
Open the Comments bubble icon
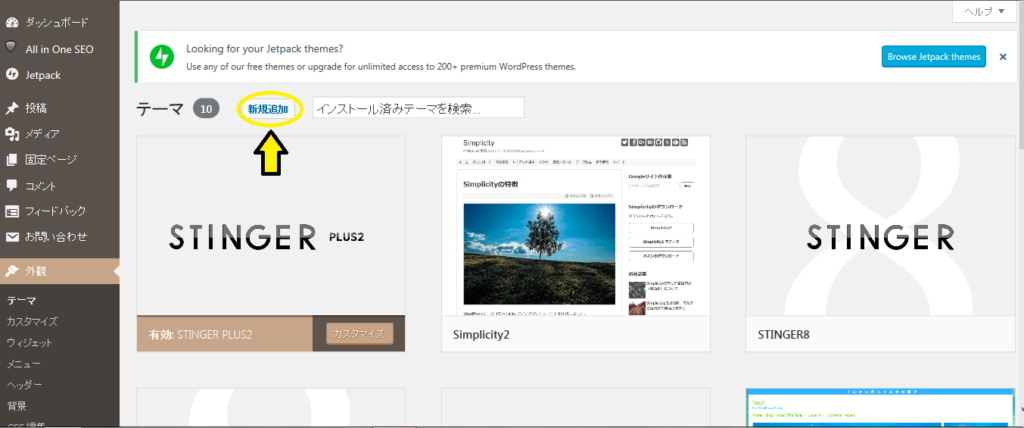(x=12, y=185)
